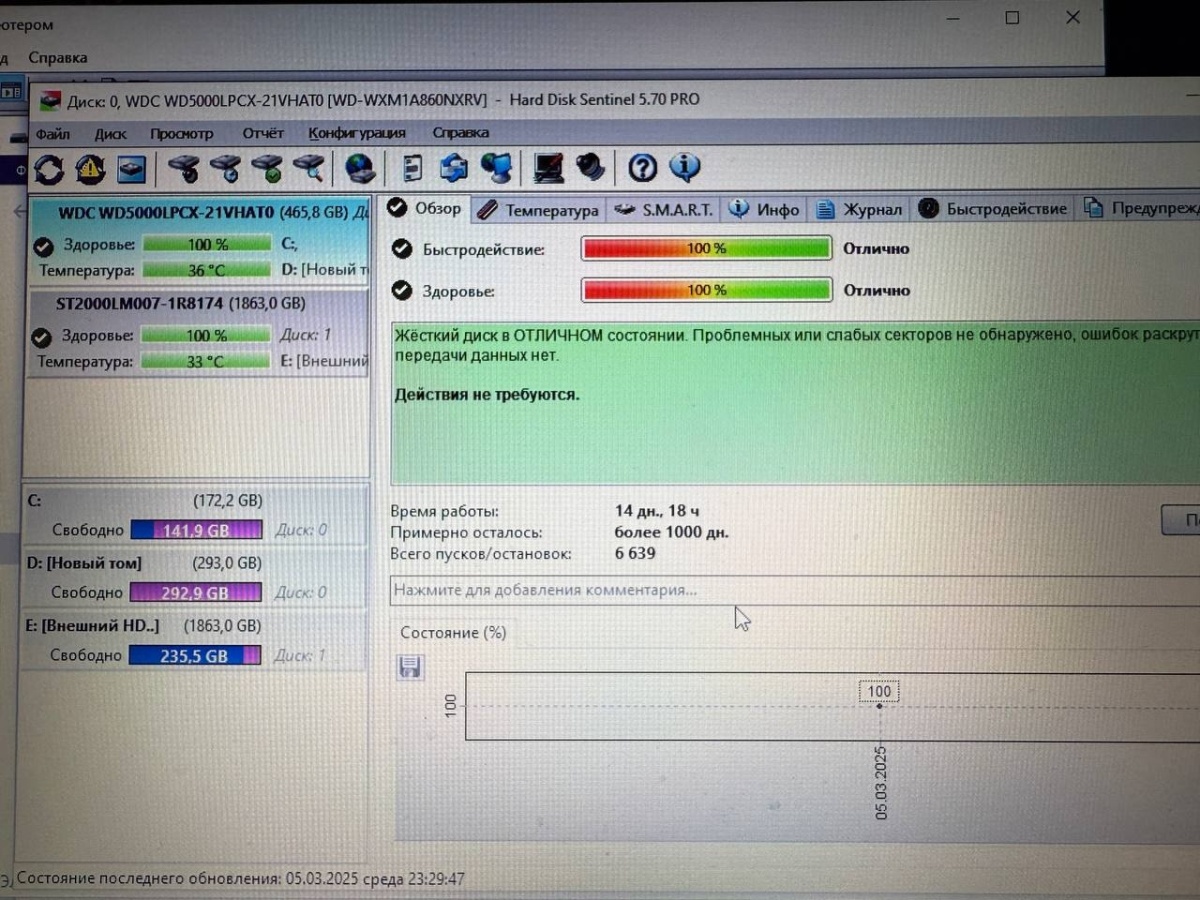Viewport: 1200px width, 900px height.
Task: Click the checkmark icon beside Быстродействие label
Action: click(402, 248)
